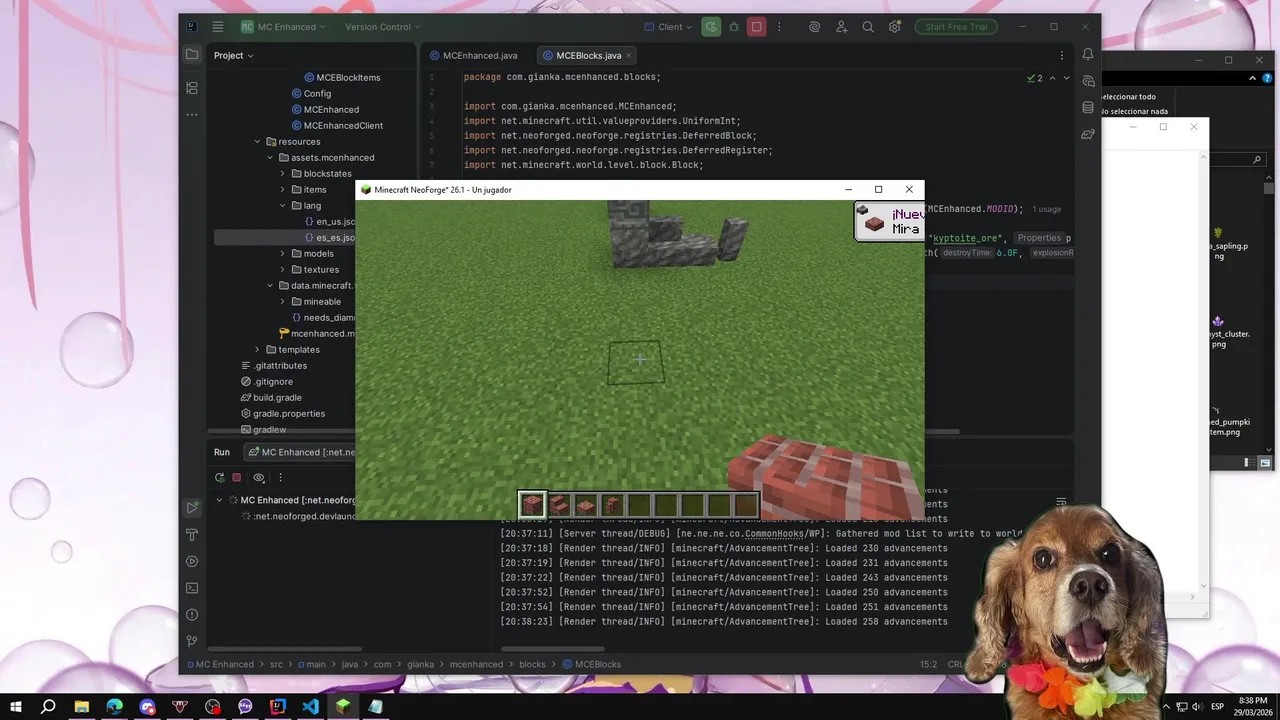Go to next highlighted problem down arrow
Screen dimensions: 1280x720
1066,78
